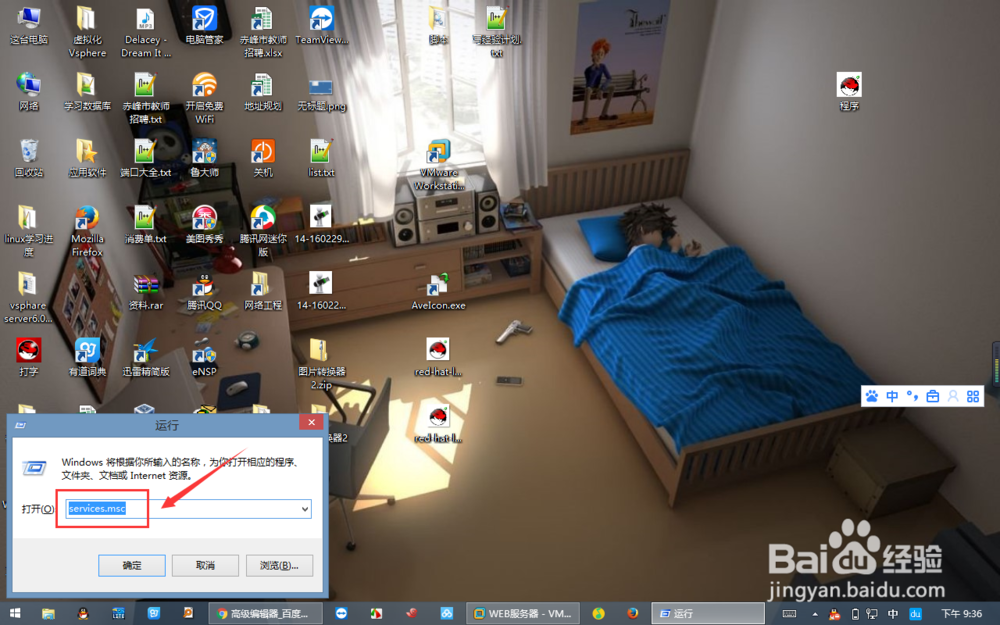Screen dimensions: 1000x625
Task: Click the TeamViewer desktop shortcut
Action: [x=321, y=26]
